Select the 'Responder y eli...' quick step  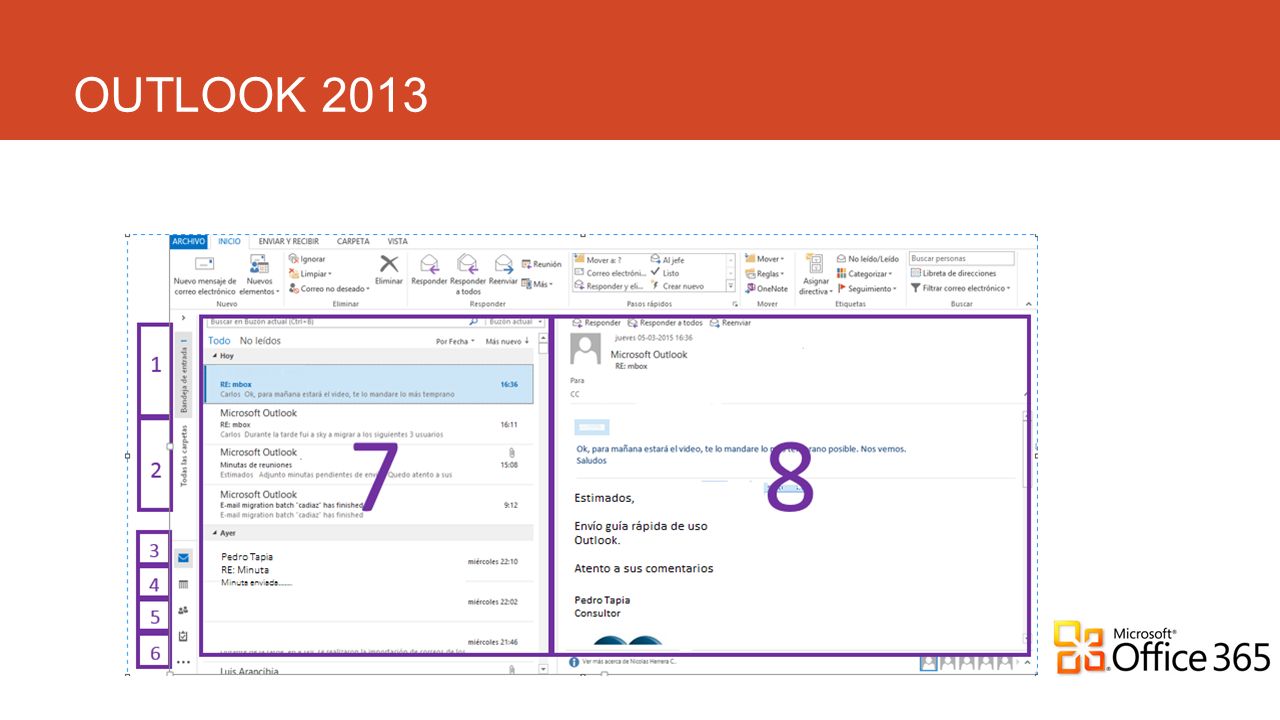click(x=609, y=286)
